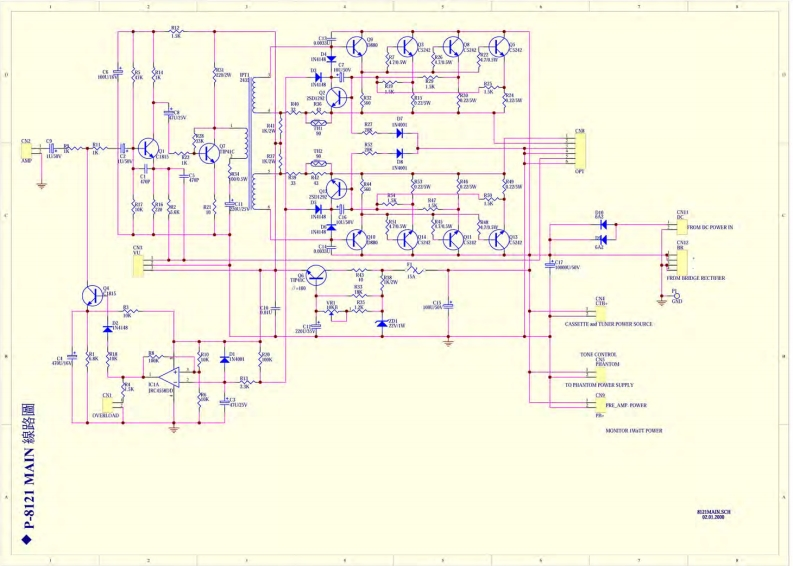The height and width of the screenshot is (566, 793).
Task: Select transistor Q1 C1815 symbol
Action: click(148, 149)
